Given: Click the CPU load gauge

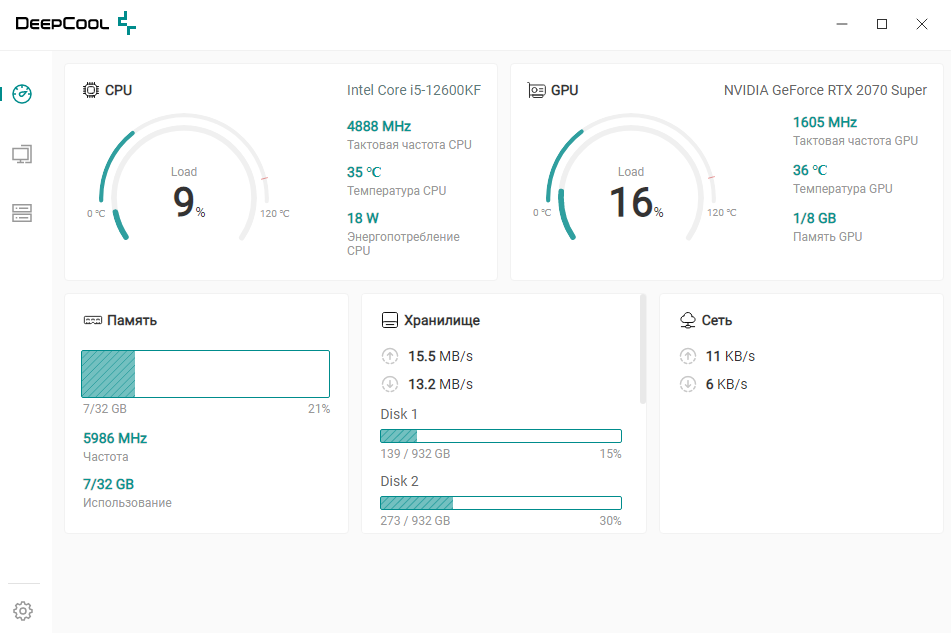Looking at the screenshot, I should pyautogui.click(x=184, y=179).
